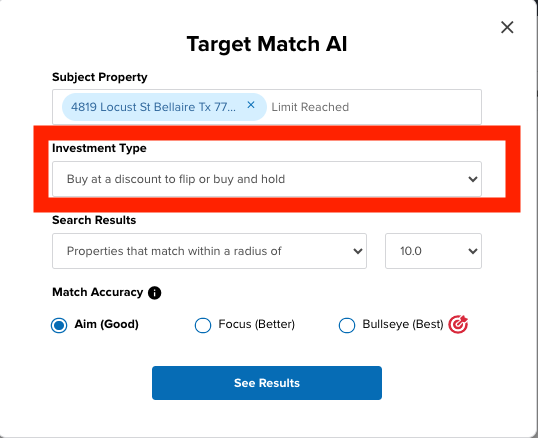Click the Subject Property input field
The height and width of the screenshot is (438, 538).
tap(267, 107)
